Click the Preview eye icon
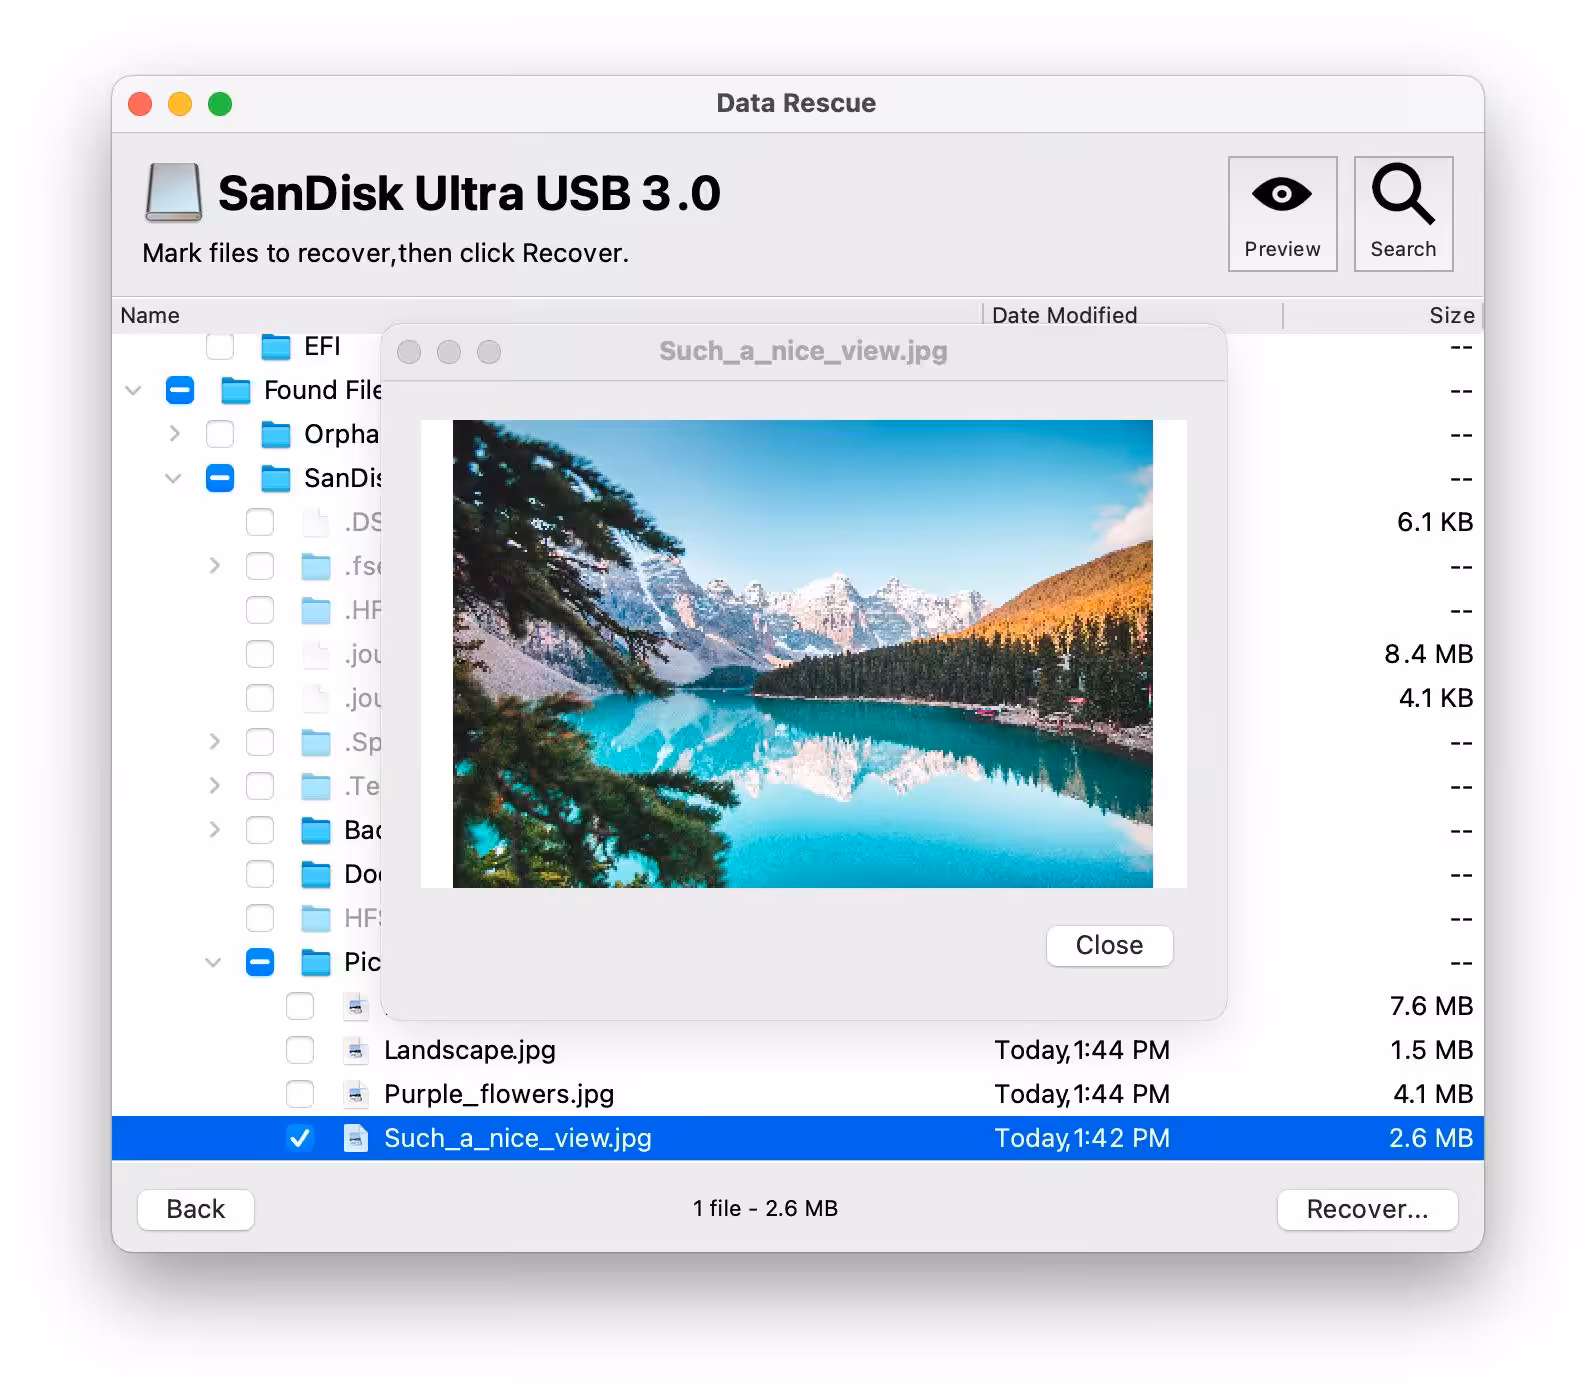The height and width of the screenshot is (1400, 1596). pyautogui.click(x=1281, y=196)
